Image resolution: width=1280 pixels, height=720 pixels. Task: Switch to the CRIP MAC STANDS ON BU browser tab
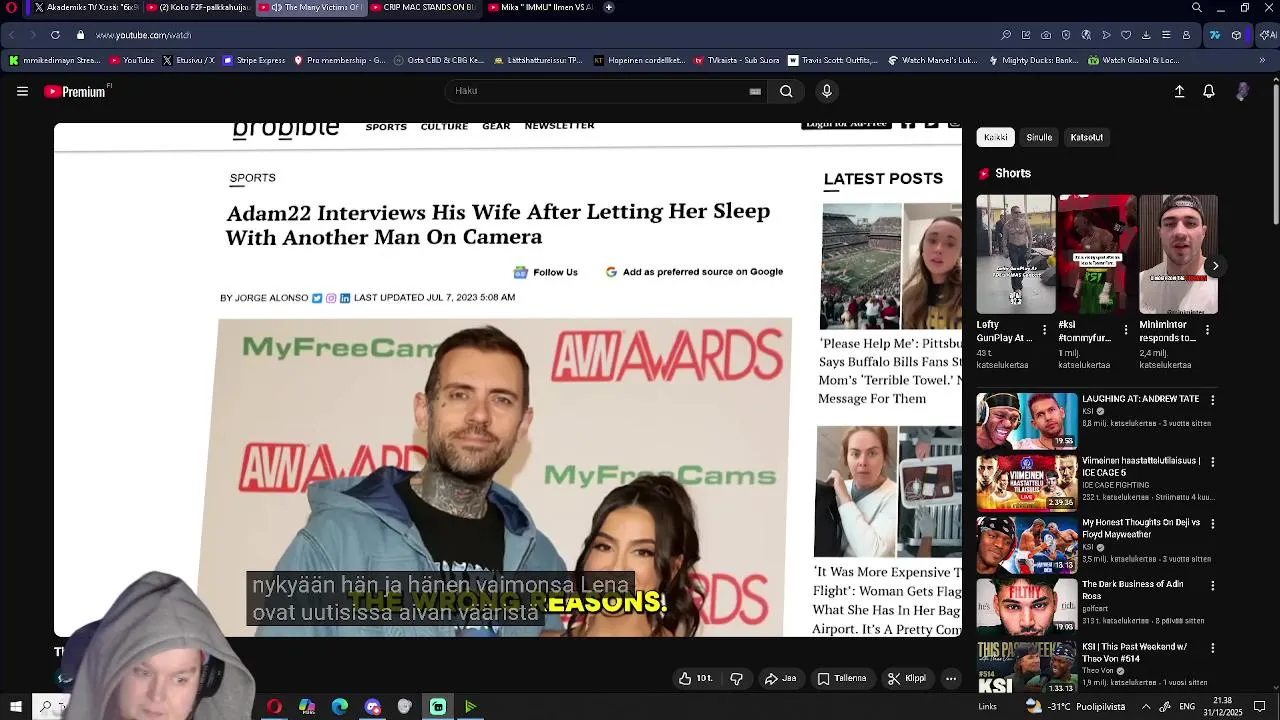point(424,7)
